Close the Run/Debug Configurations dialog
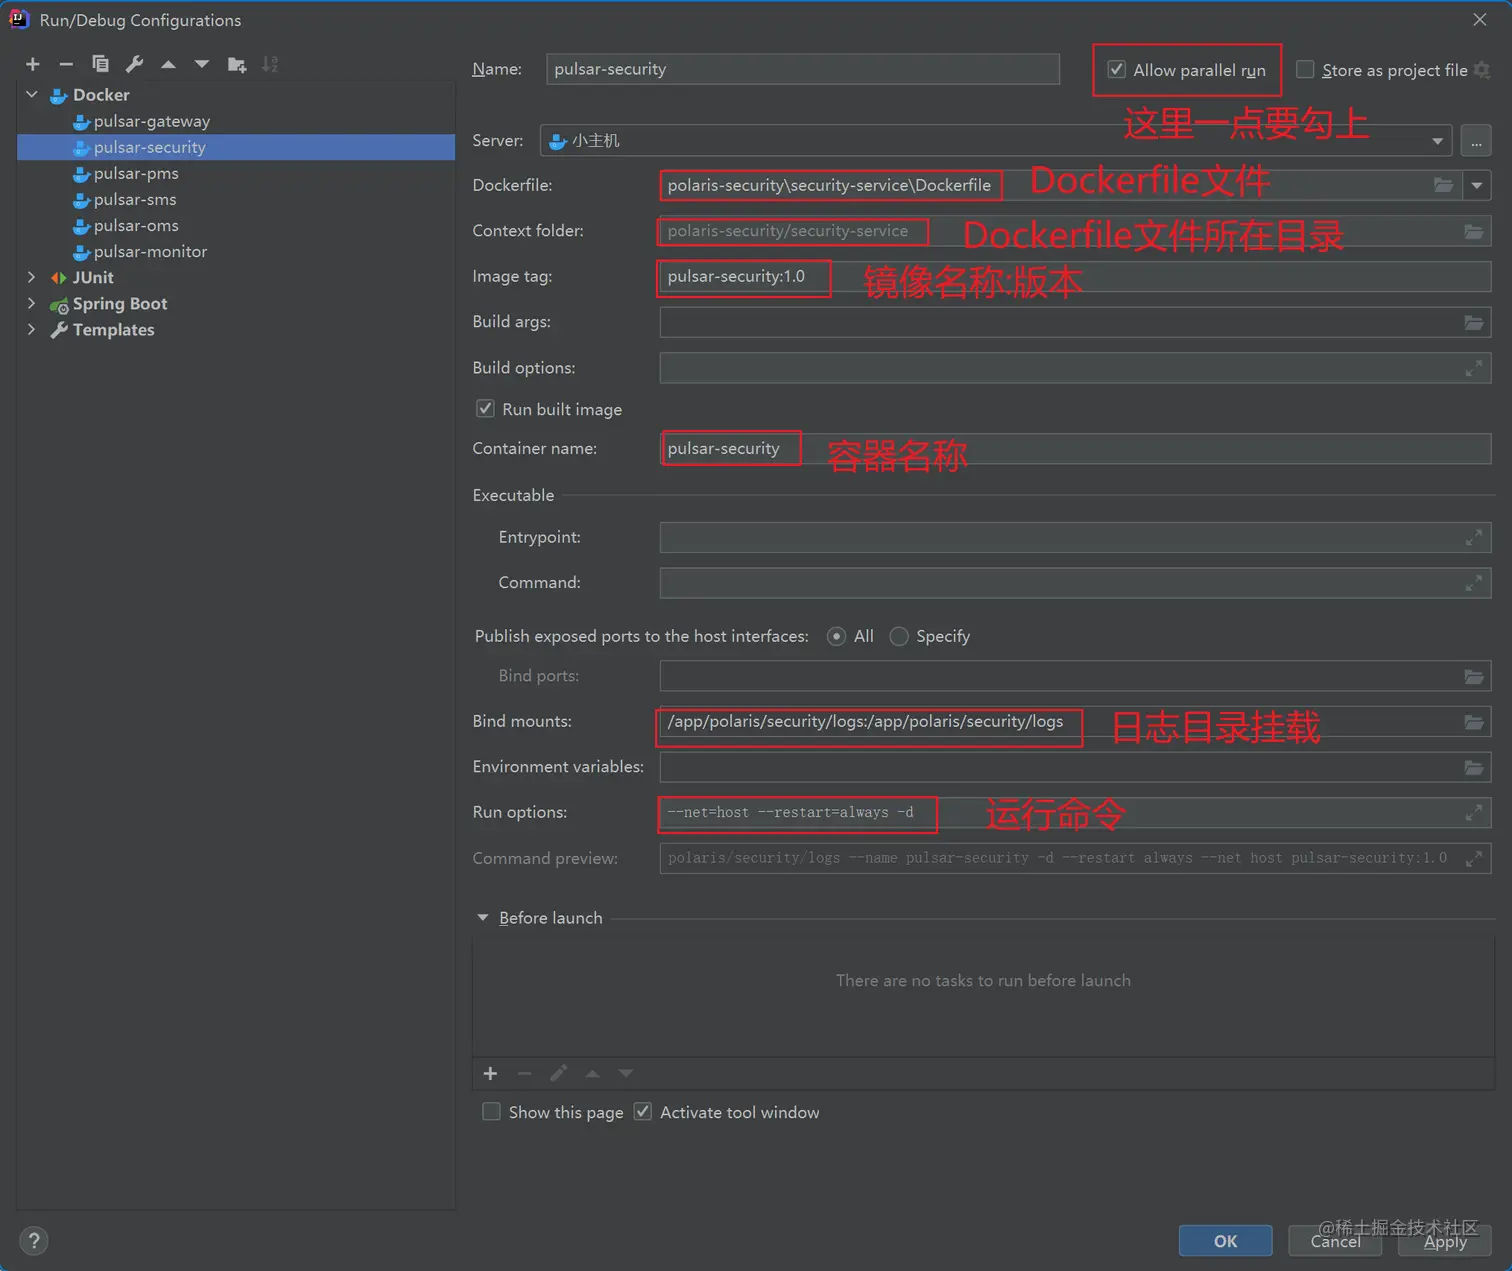 click(1480, 20)
